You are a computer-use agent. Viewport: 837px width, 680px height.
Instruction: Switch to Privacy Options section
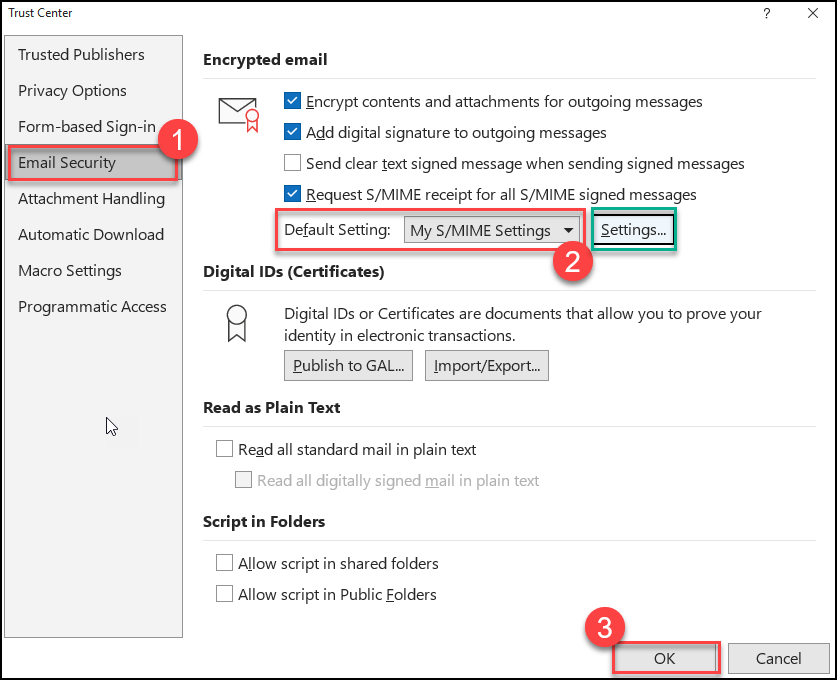(x=72, y=90)
